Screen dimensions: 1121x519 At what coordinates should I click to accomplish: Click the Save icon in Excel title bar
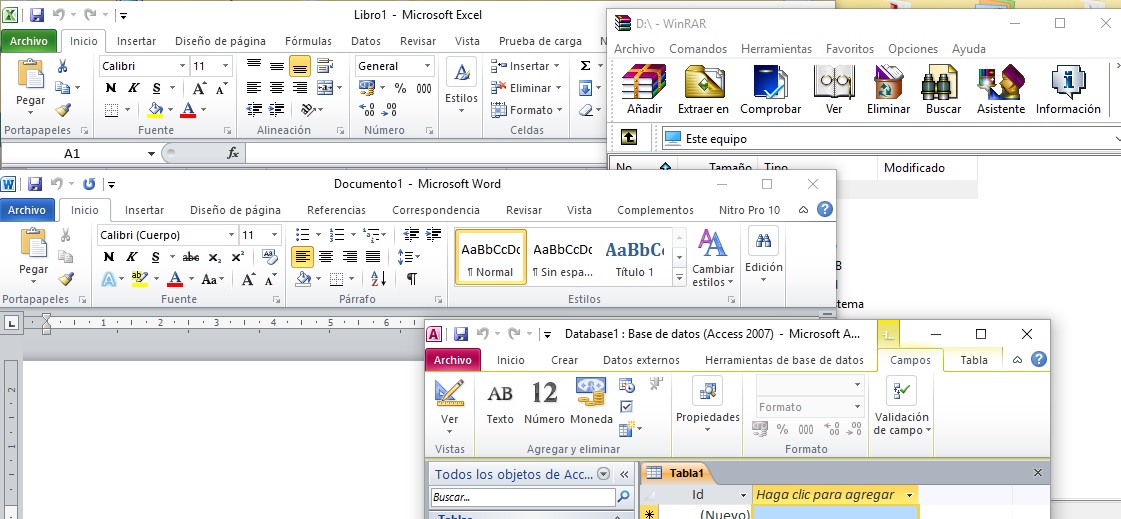click(37, 14)
